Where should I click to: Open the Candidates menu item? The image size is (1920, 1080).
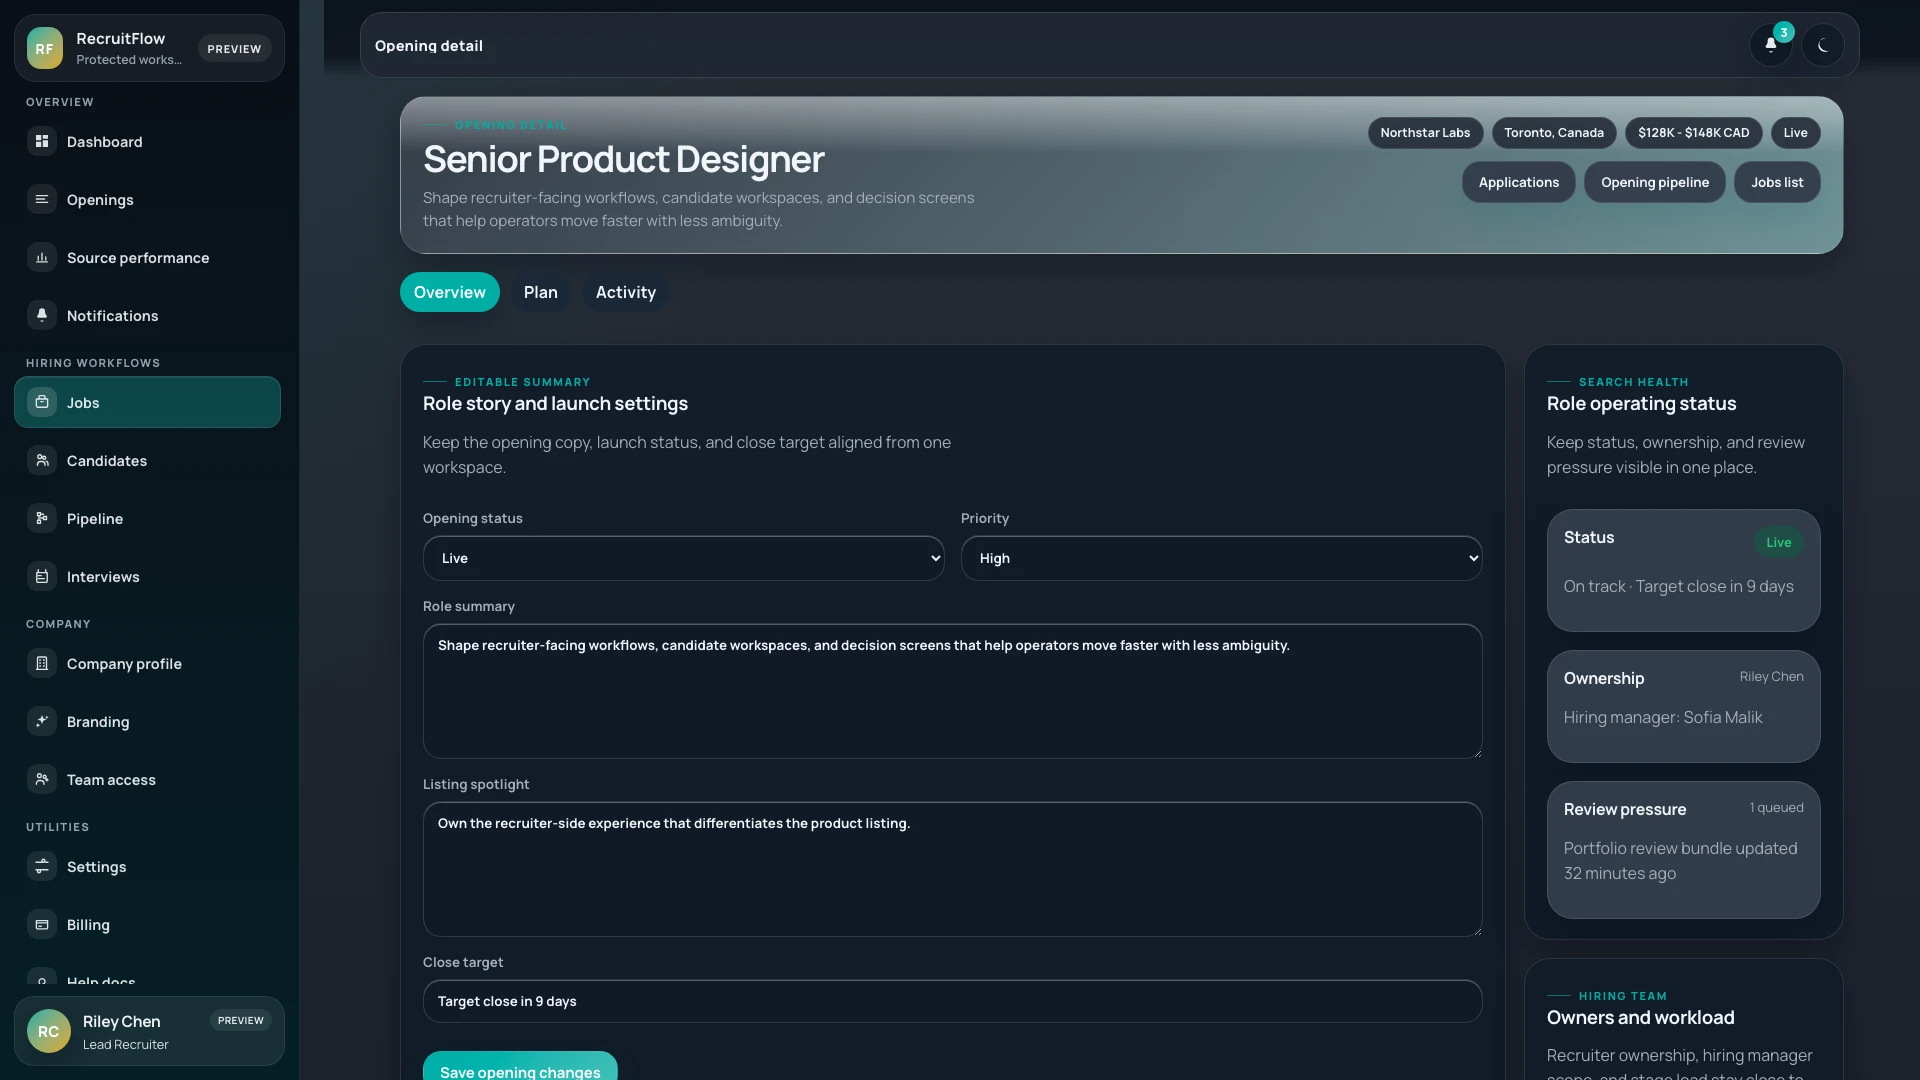coord(147,461)
